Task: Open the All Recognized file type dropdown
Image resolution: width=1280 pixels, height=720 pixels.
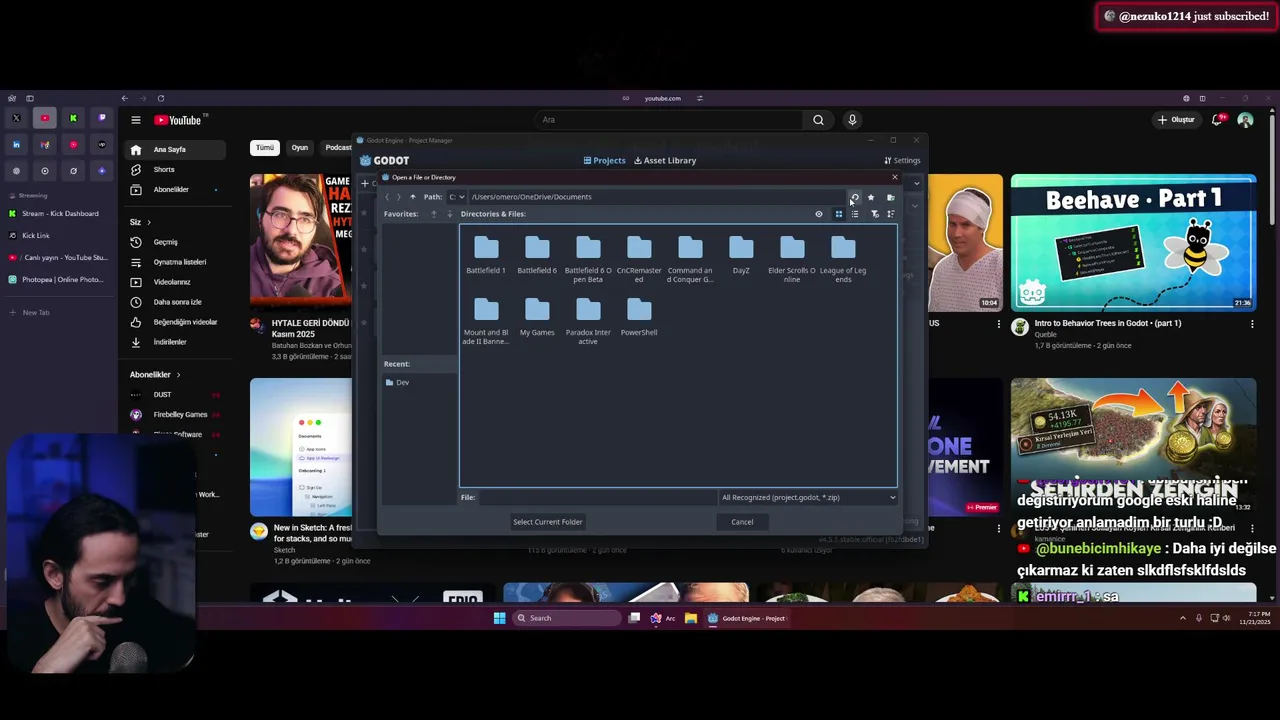Action: click(808, 497)
